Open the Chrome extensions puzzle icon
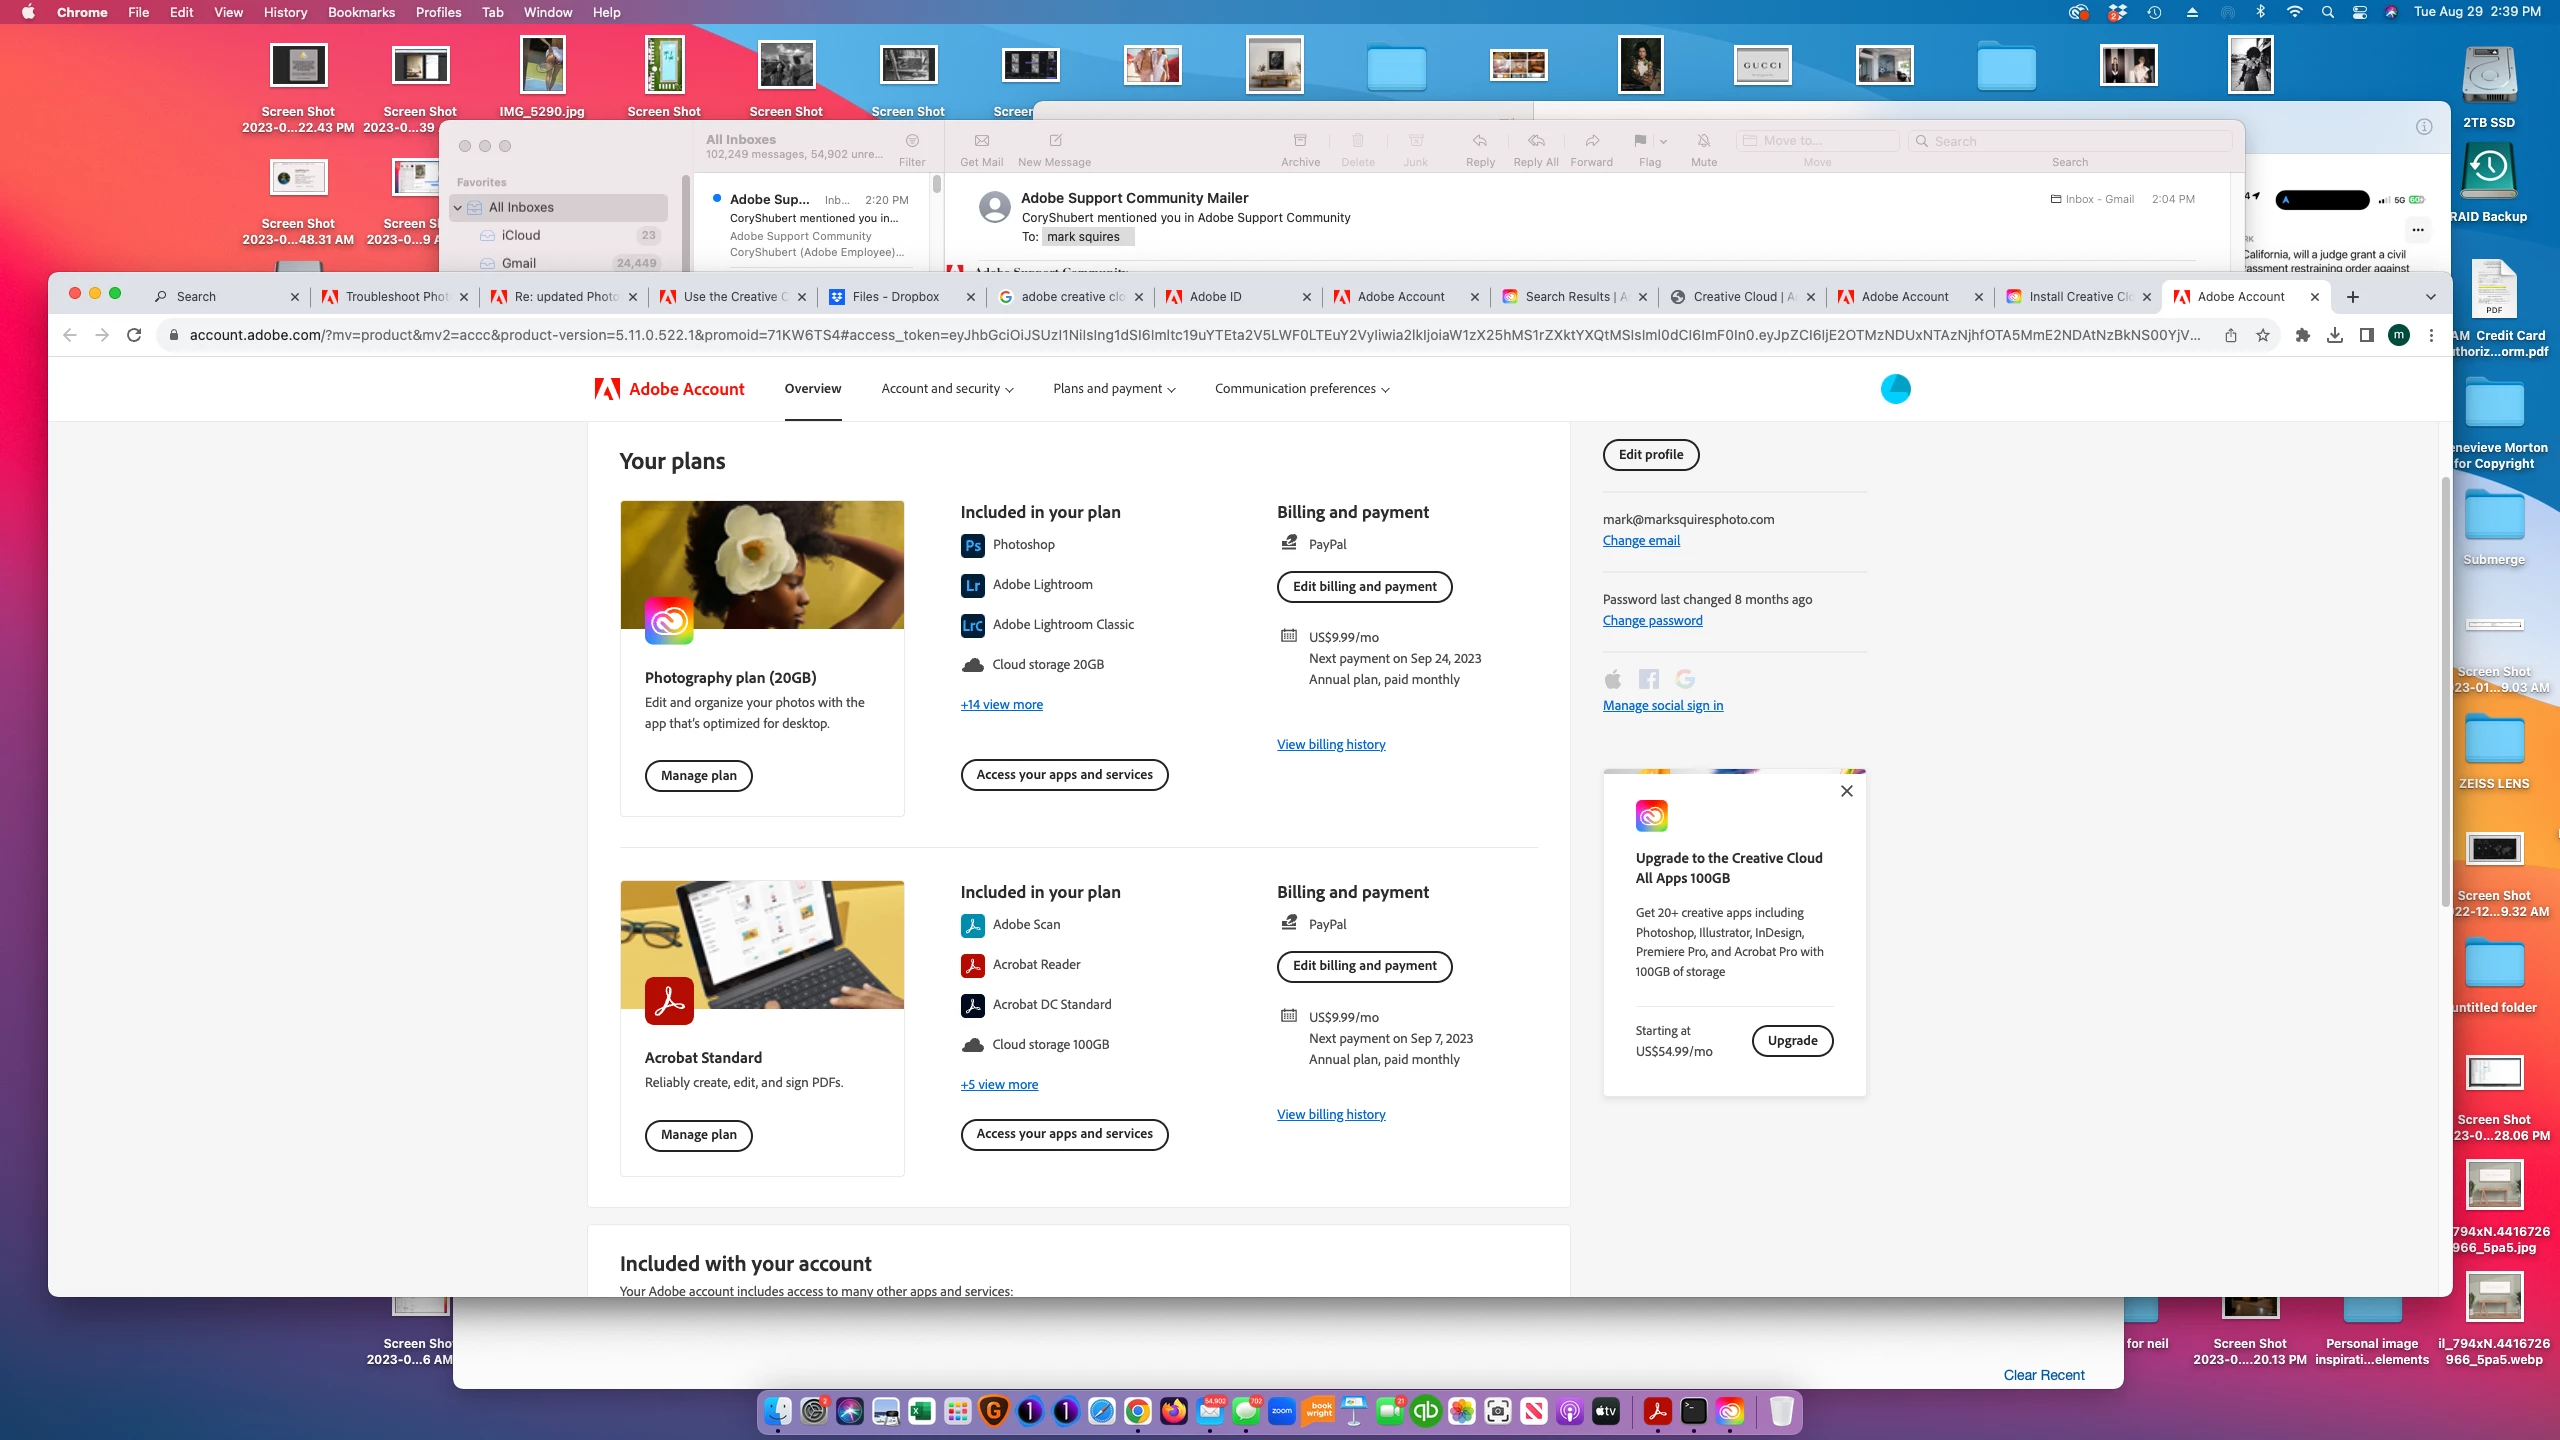The height and width of the screenshot is (1440, 2560). [x=2303, y=335]
